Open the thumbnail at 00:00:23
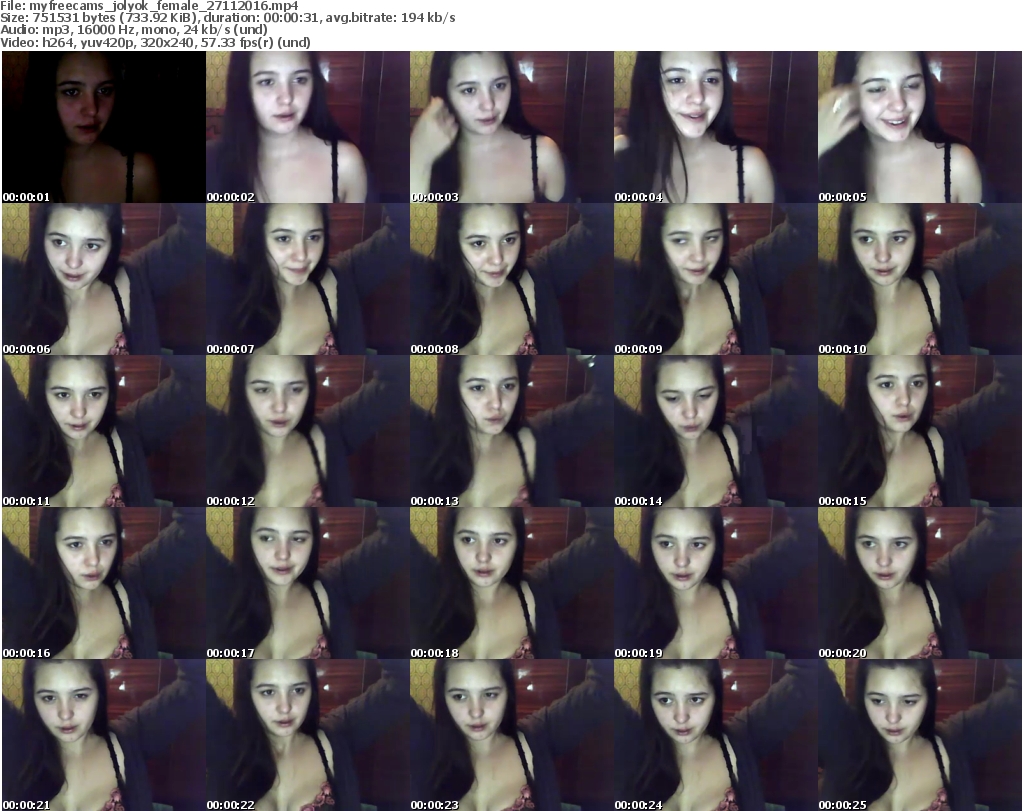Screen dimensions: 1024x811 pos(512,735)
